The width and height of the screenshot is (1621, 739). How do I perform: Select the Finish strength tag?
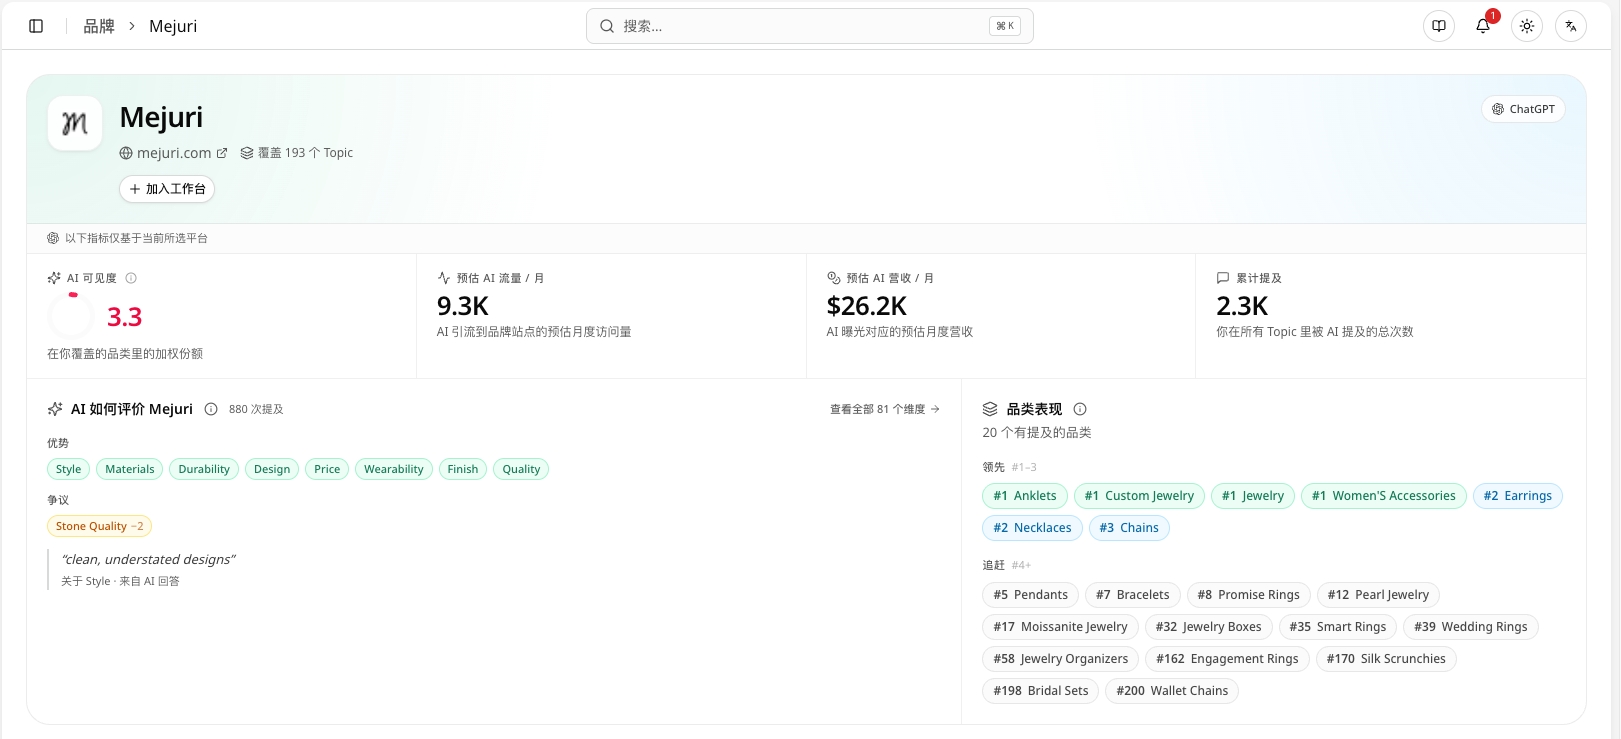[x=463, y=469]
